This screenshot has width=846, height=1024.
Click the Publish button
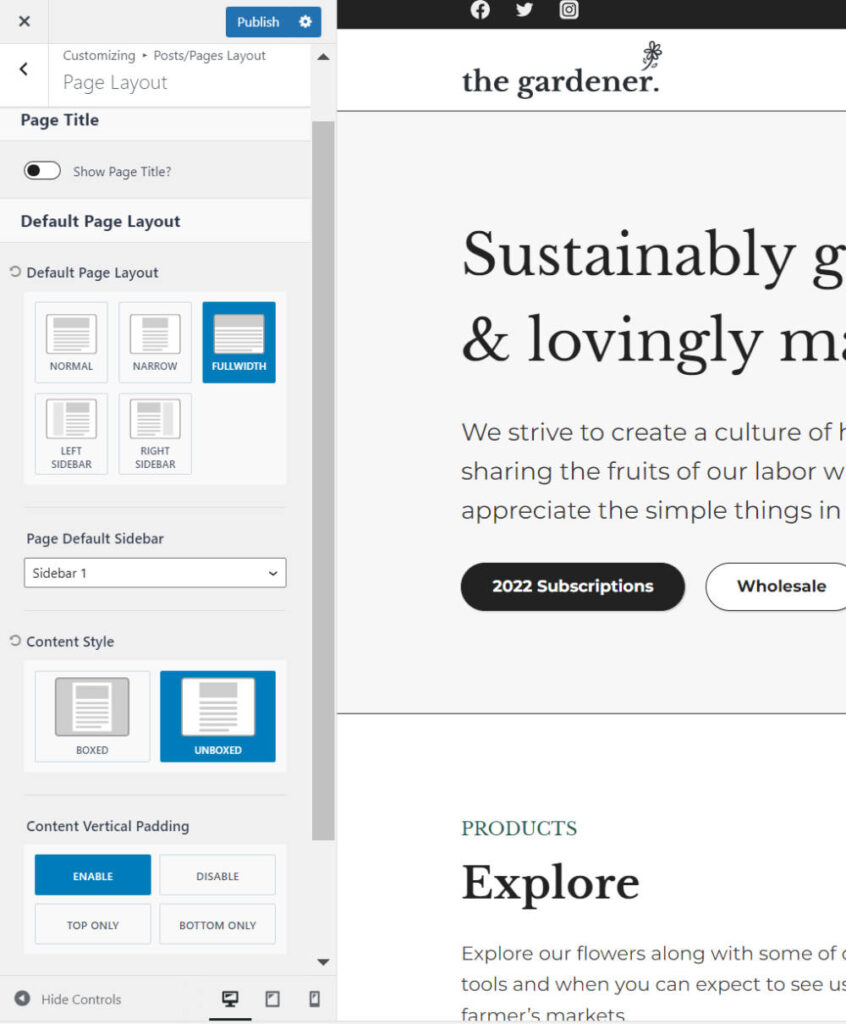coord(258,22)
